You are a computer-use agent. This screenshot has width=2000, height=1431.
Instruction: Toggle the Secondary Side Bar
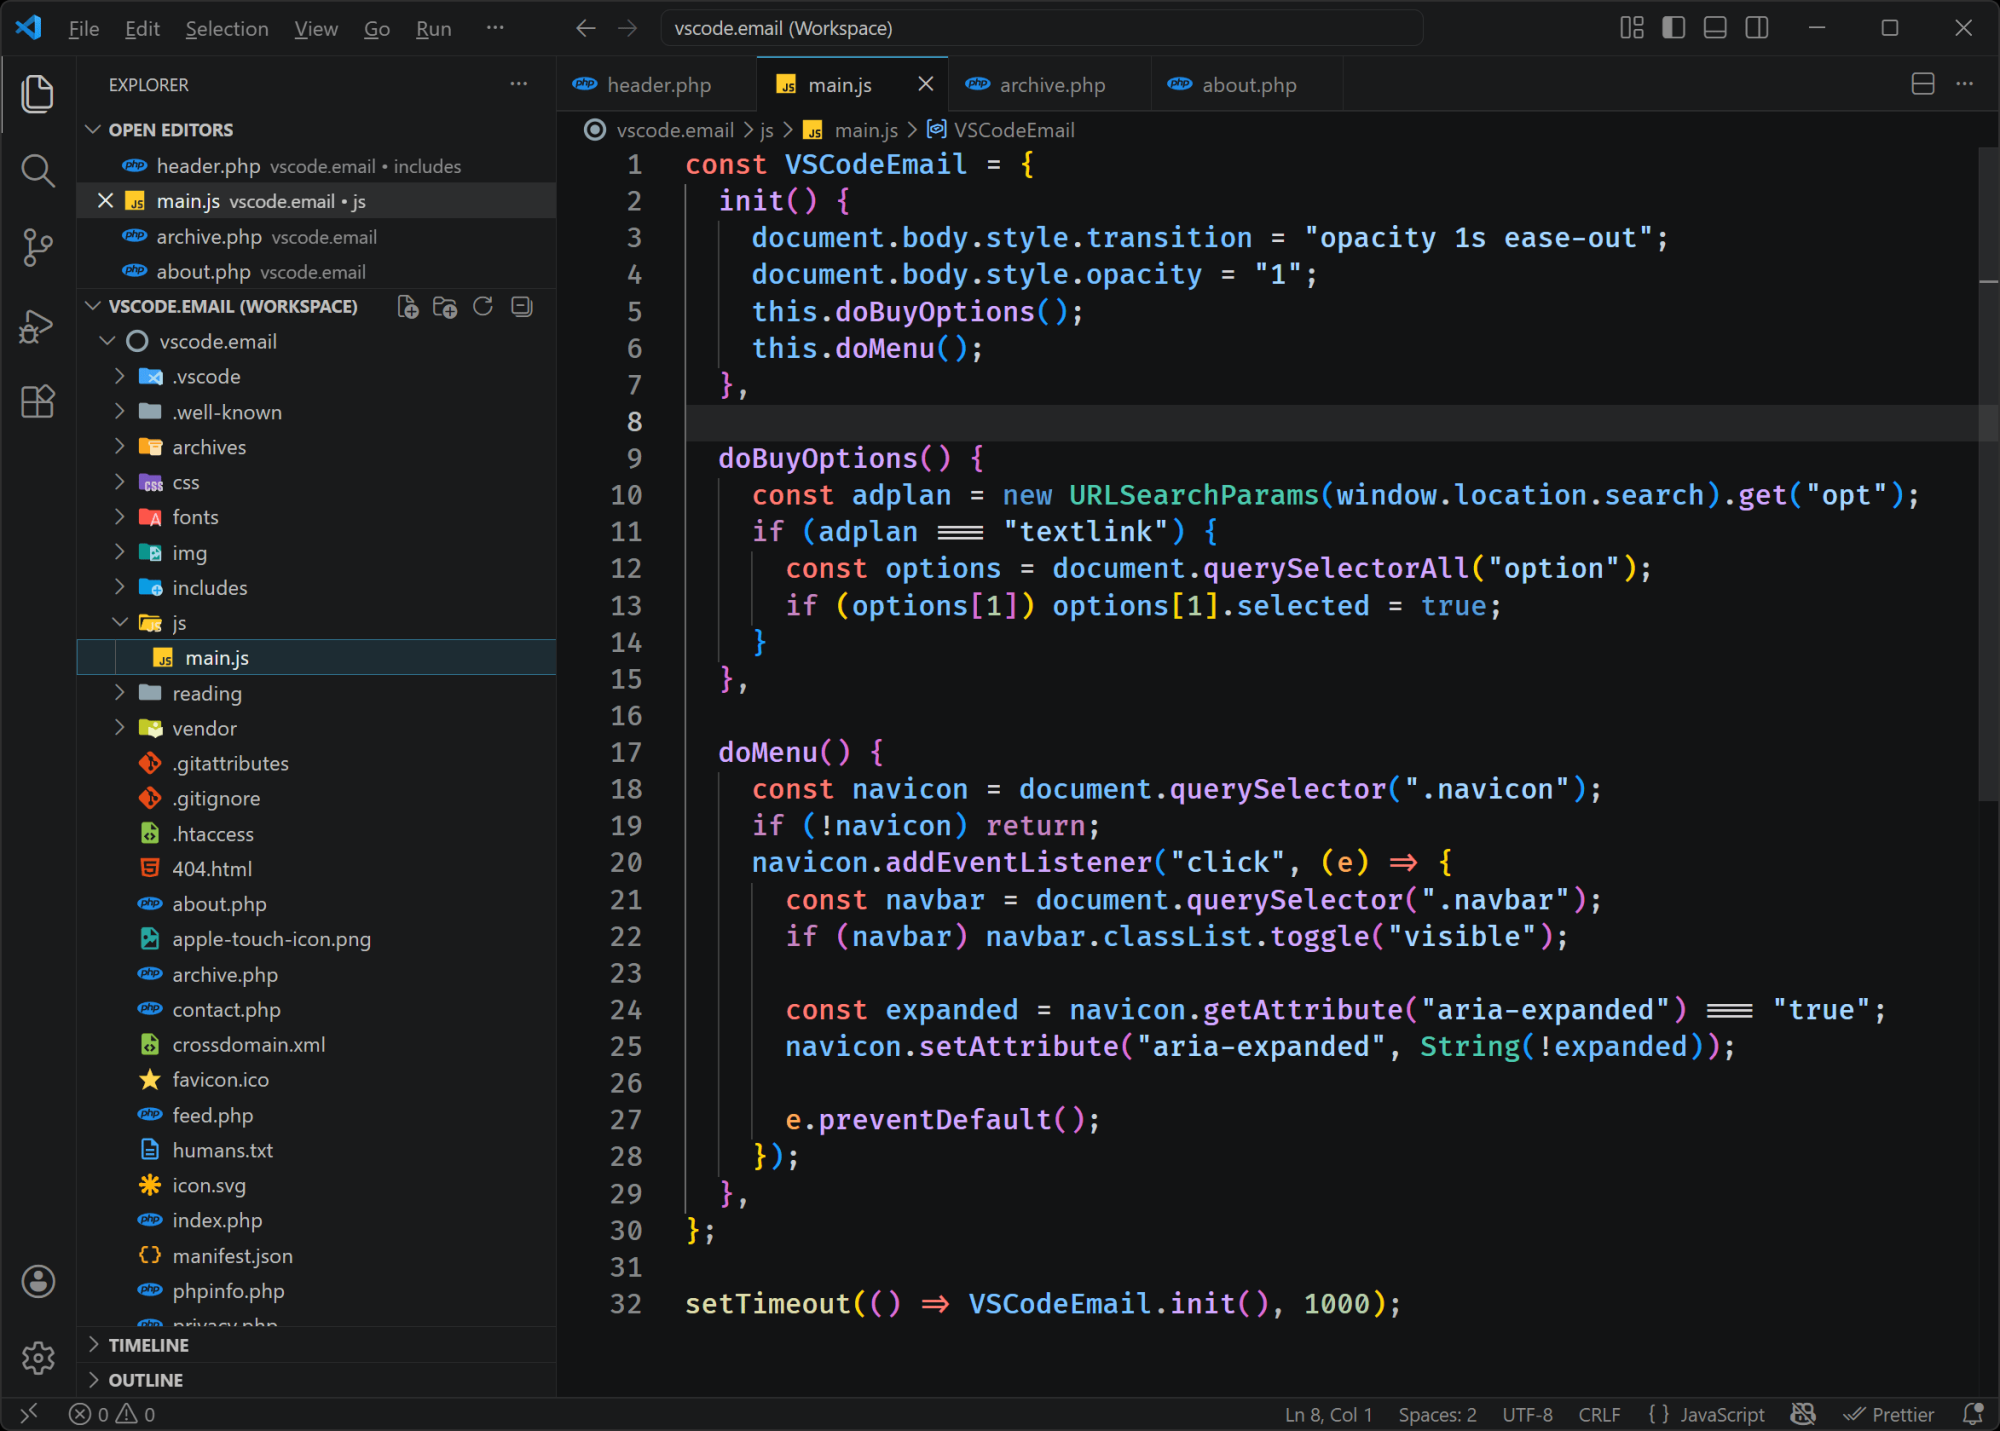pos(1757,27)
